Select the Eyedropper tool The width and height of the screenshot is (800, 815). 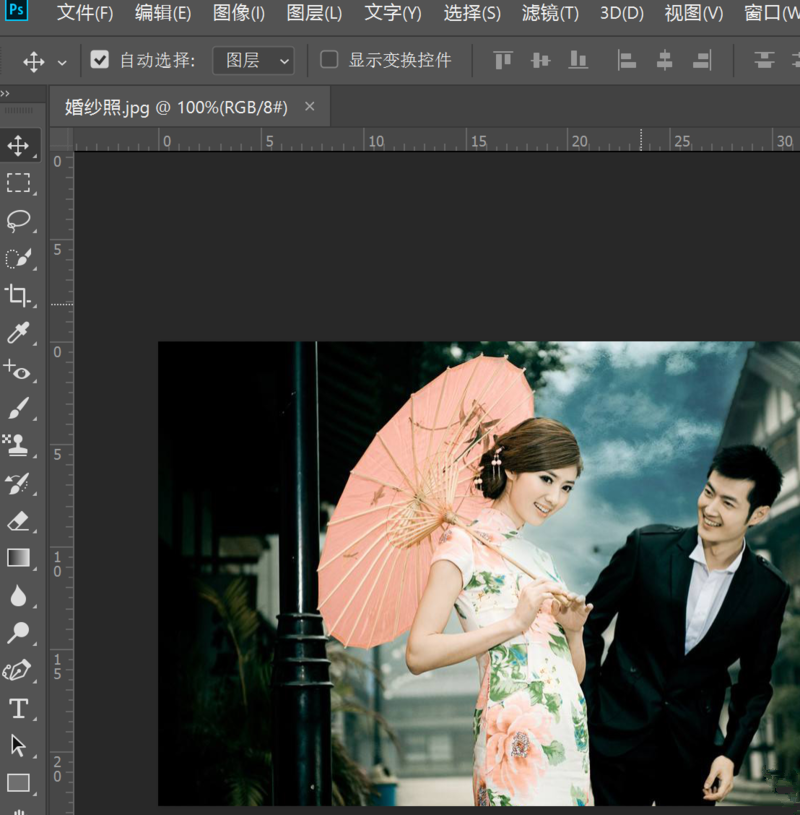(x=18, y=333)
